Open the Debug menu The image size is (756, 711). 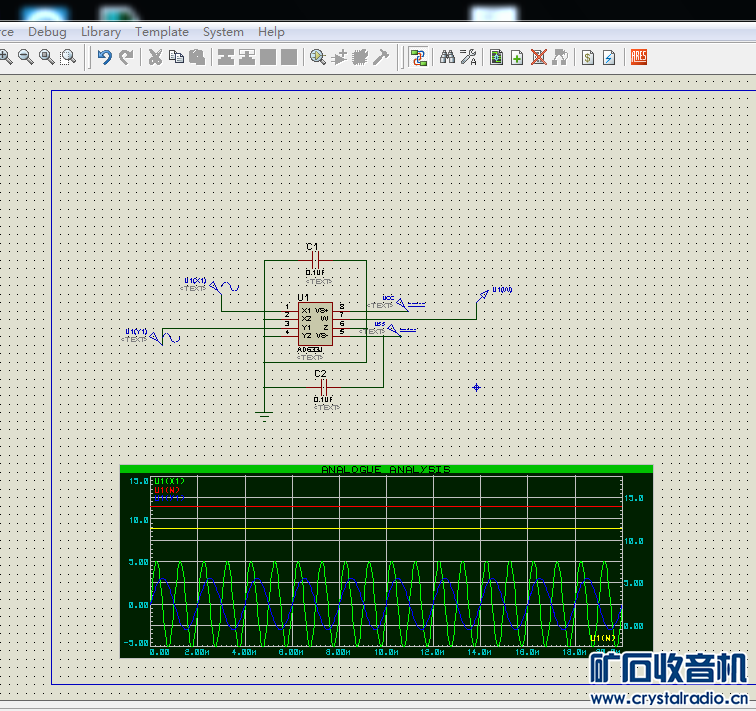click(x=47, y=31)
